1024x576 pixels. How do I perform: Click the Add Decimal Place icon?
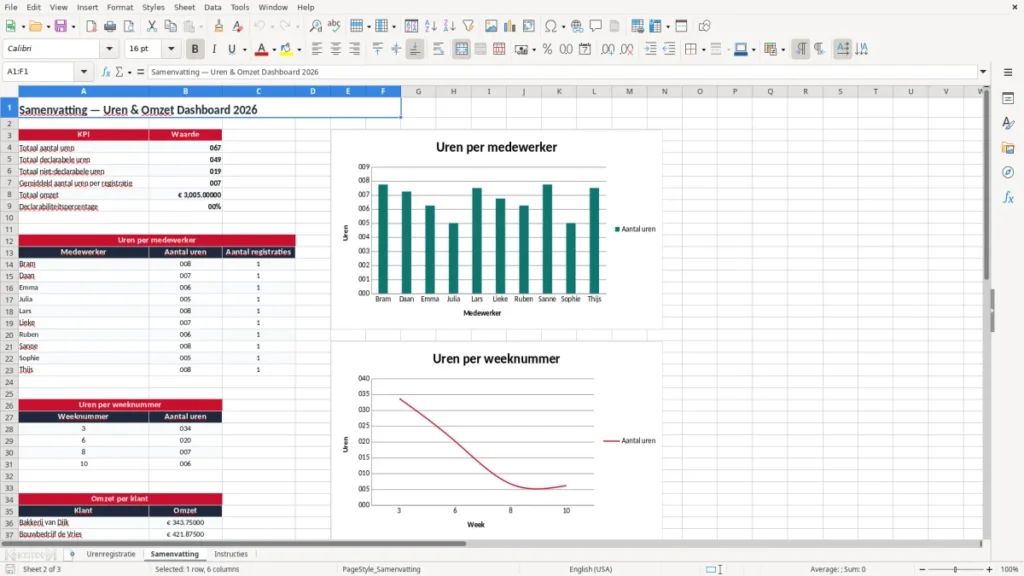pos(607,49)
